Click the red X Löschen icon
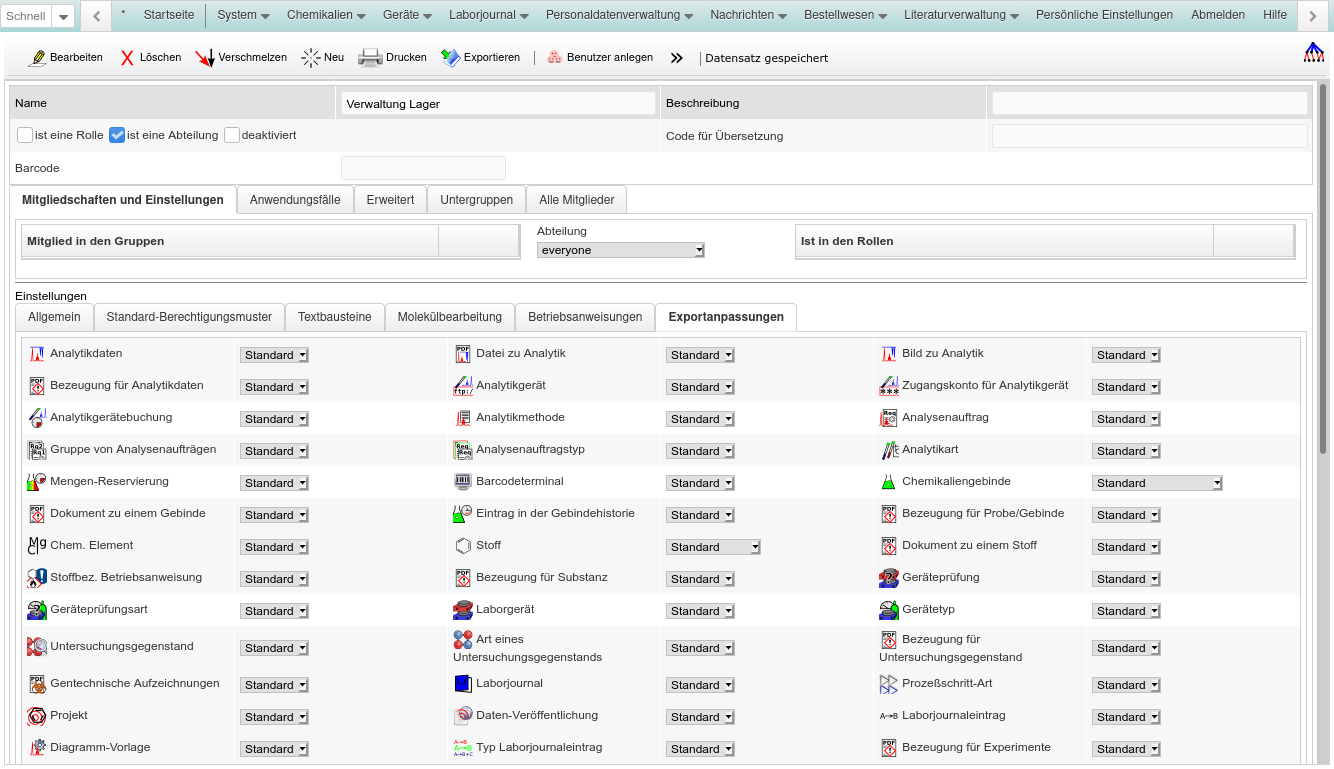This screenshot has height=769, width=1334. pos(127,58)
